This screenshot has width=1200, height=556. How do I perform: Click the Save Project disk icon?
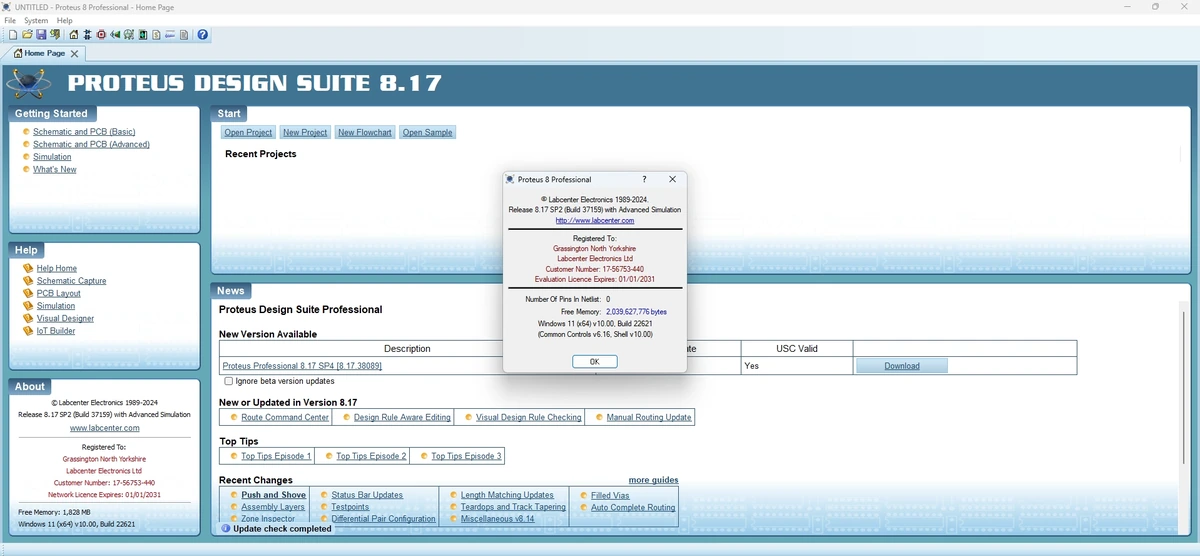(x=41, y=34)
